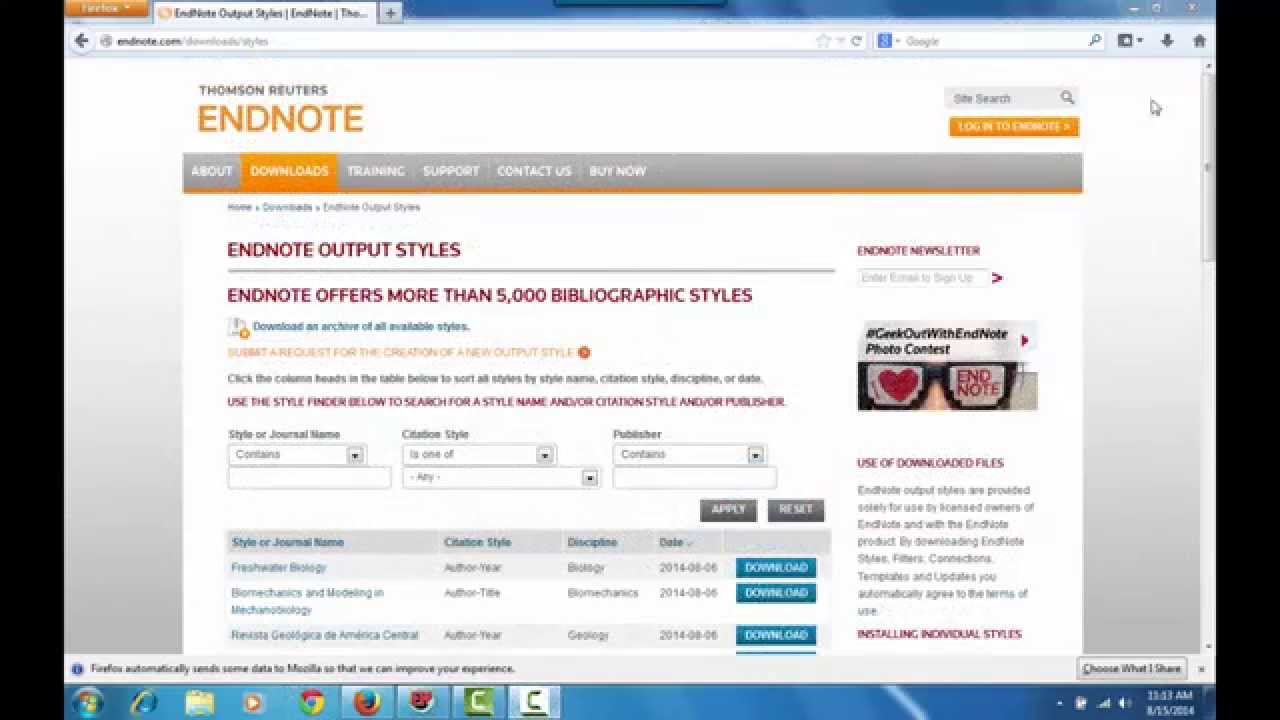Open the GeekOutWithEndNote Photo Contest banner
Screen dimensions: 1280x720
click(947, 366)
